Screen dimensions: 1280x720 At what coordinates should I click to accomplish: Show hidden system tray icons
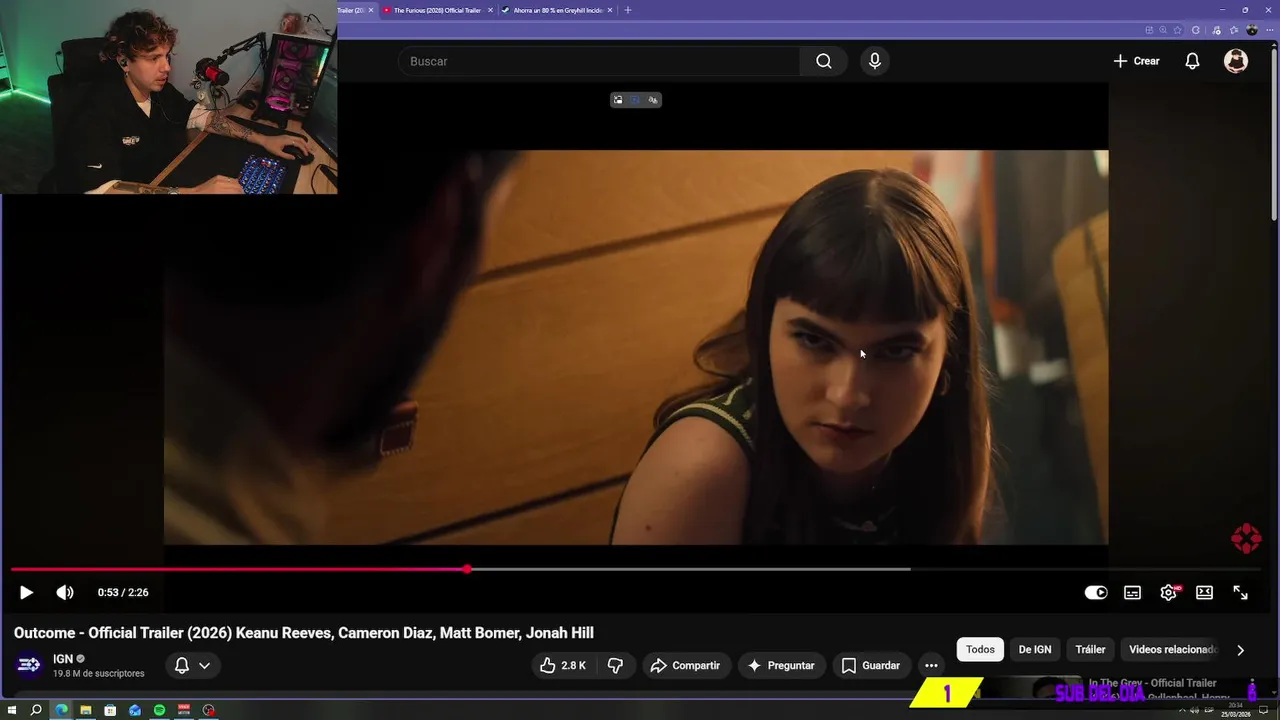pyautogui.click(x=1182, y=710)
